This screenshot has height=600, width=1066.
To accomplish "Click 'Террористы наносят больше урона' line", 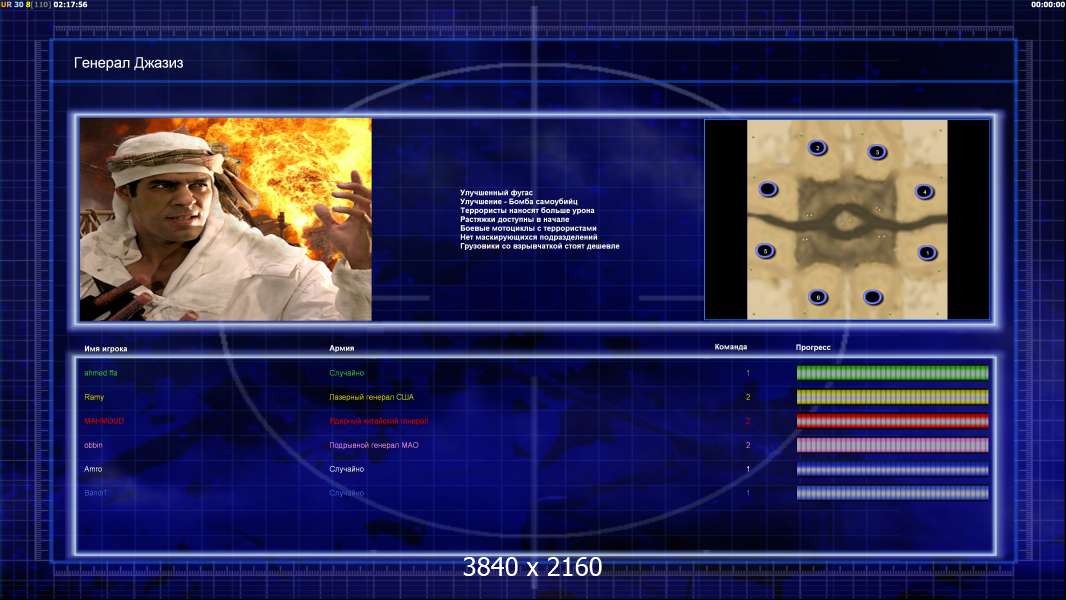I will 527,211.
